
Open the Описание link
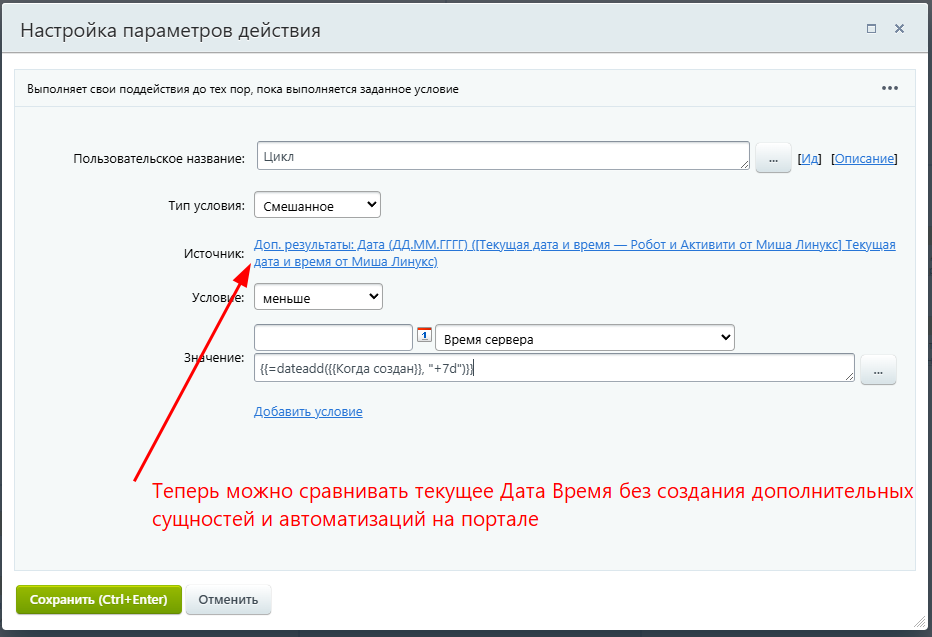tap(864, 159)
